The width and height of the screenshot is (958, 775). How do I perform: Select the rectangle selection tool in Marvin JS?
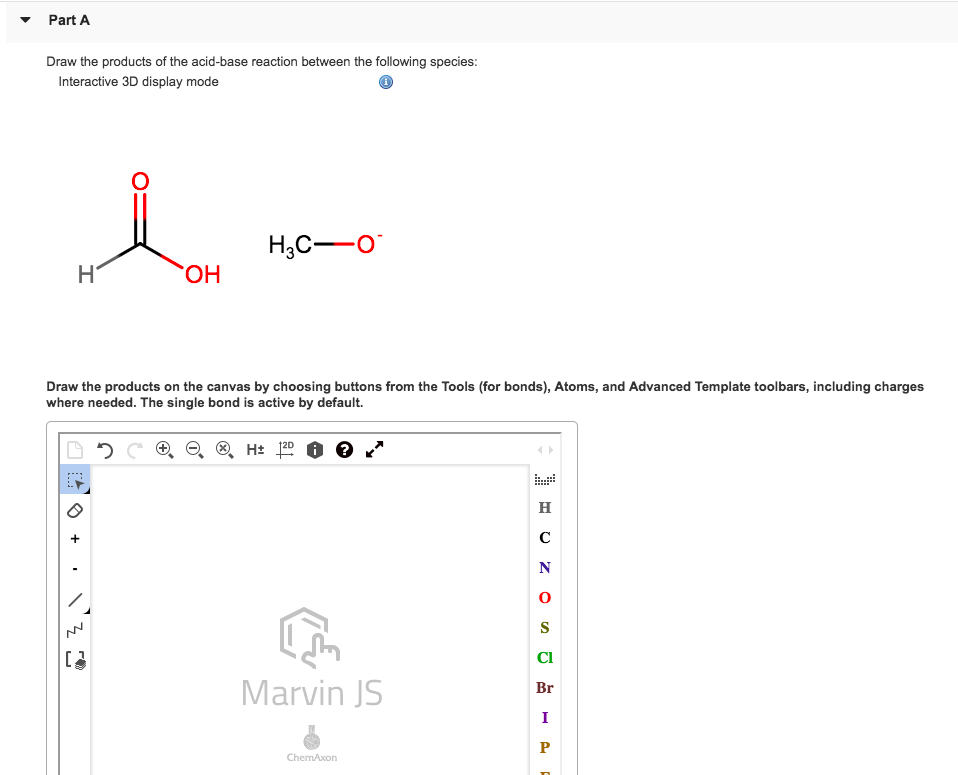74,480
